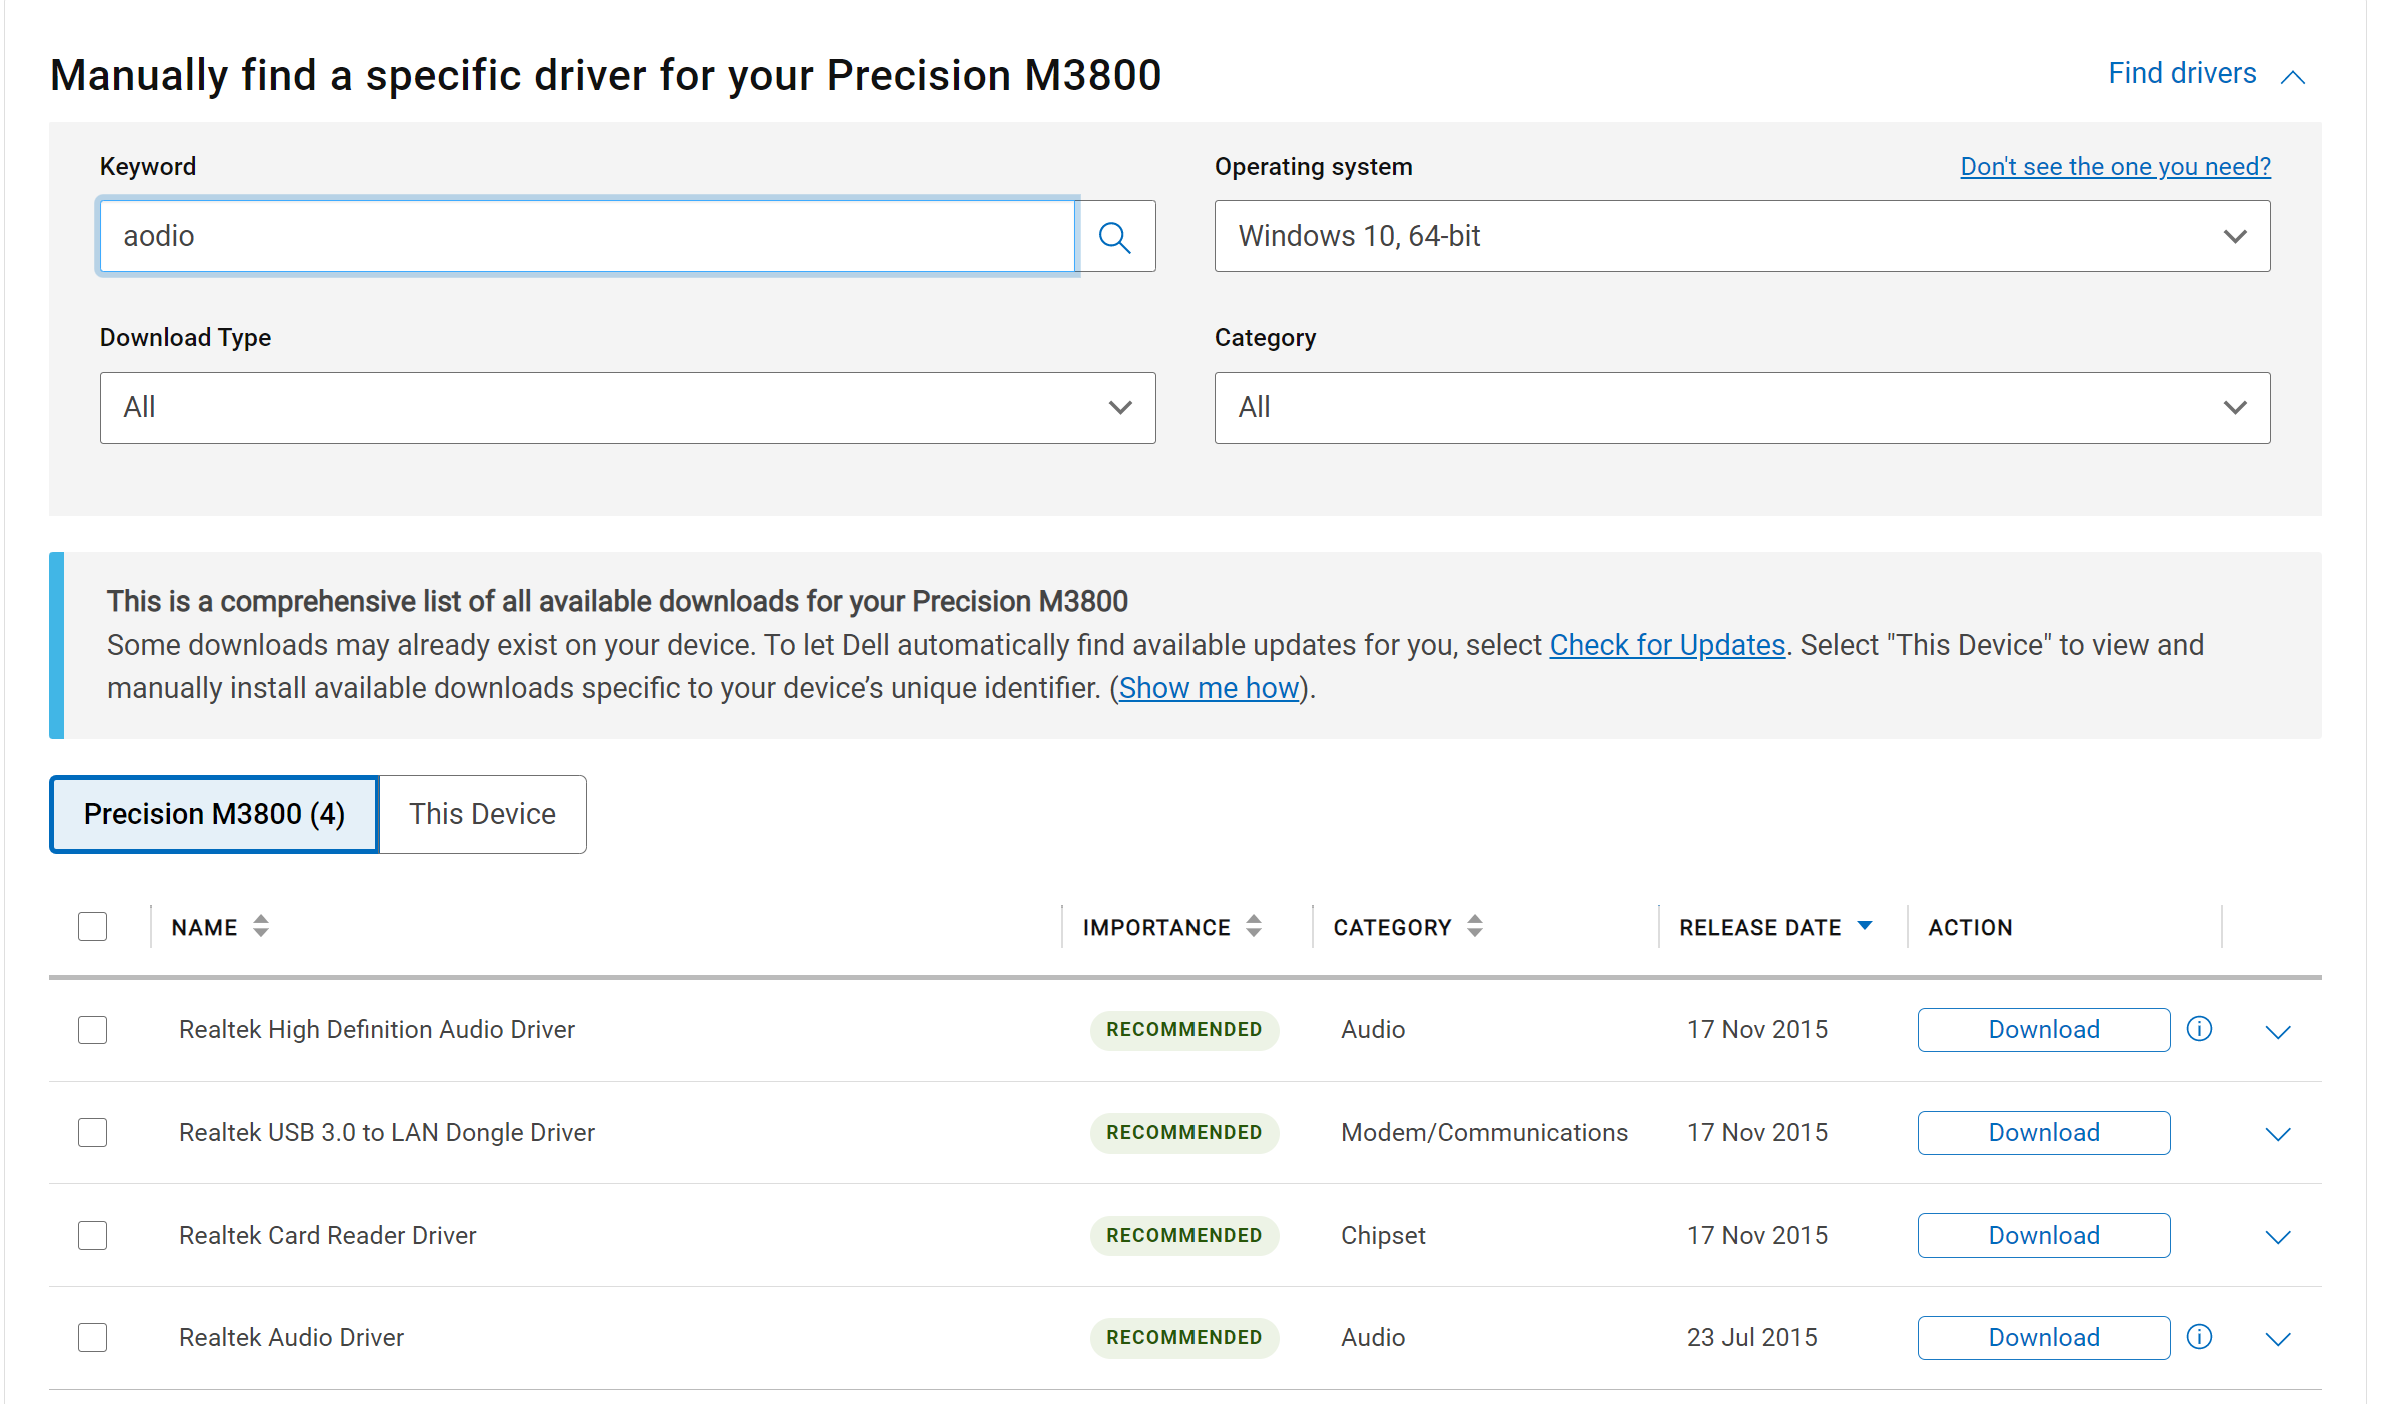Sort by Release Date arrow

coord(1865,926)
